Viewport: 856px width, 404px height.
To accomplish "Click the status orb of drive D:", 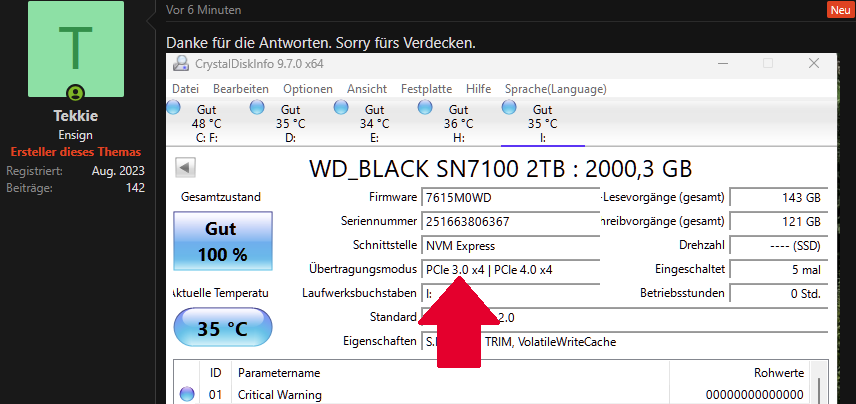I will pos(257,107).
